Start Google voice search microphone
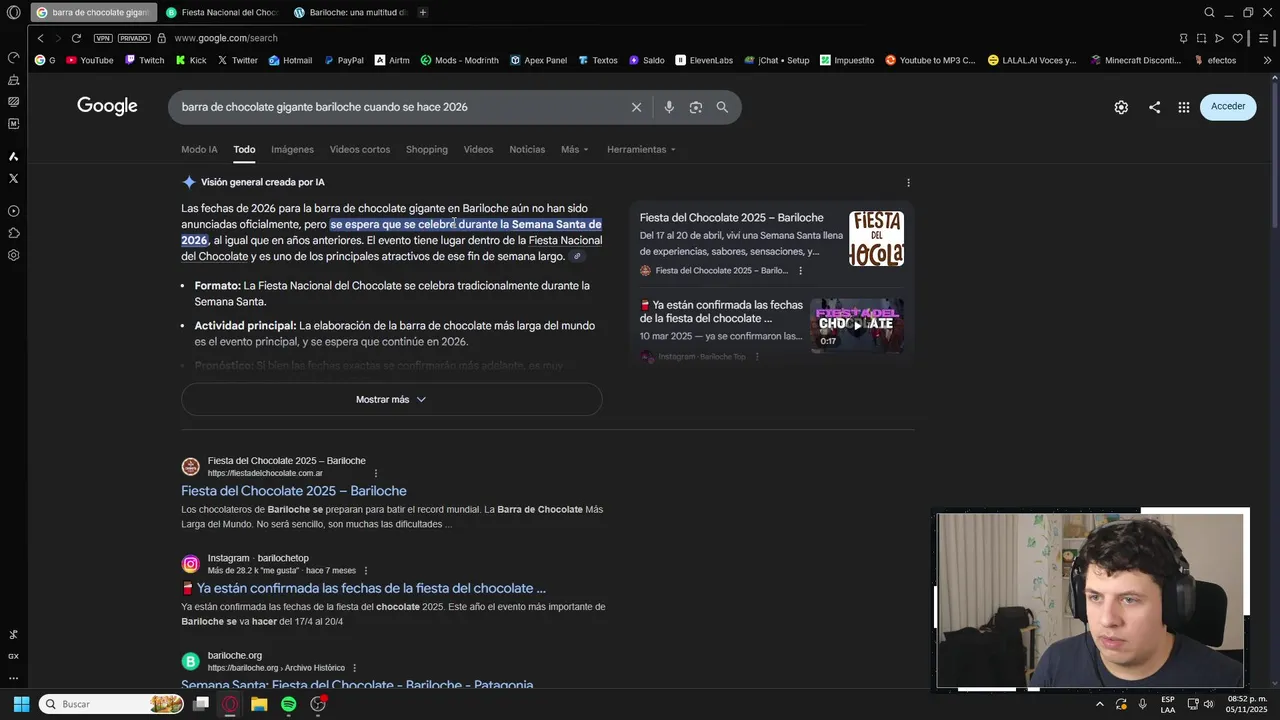Viewport: 1280px width, 720px height. tap(669, 107)
